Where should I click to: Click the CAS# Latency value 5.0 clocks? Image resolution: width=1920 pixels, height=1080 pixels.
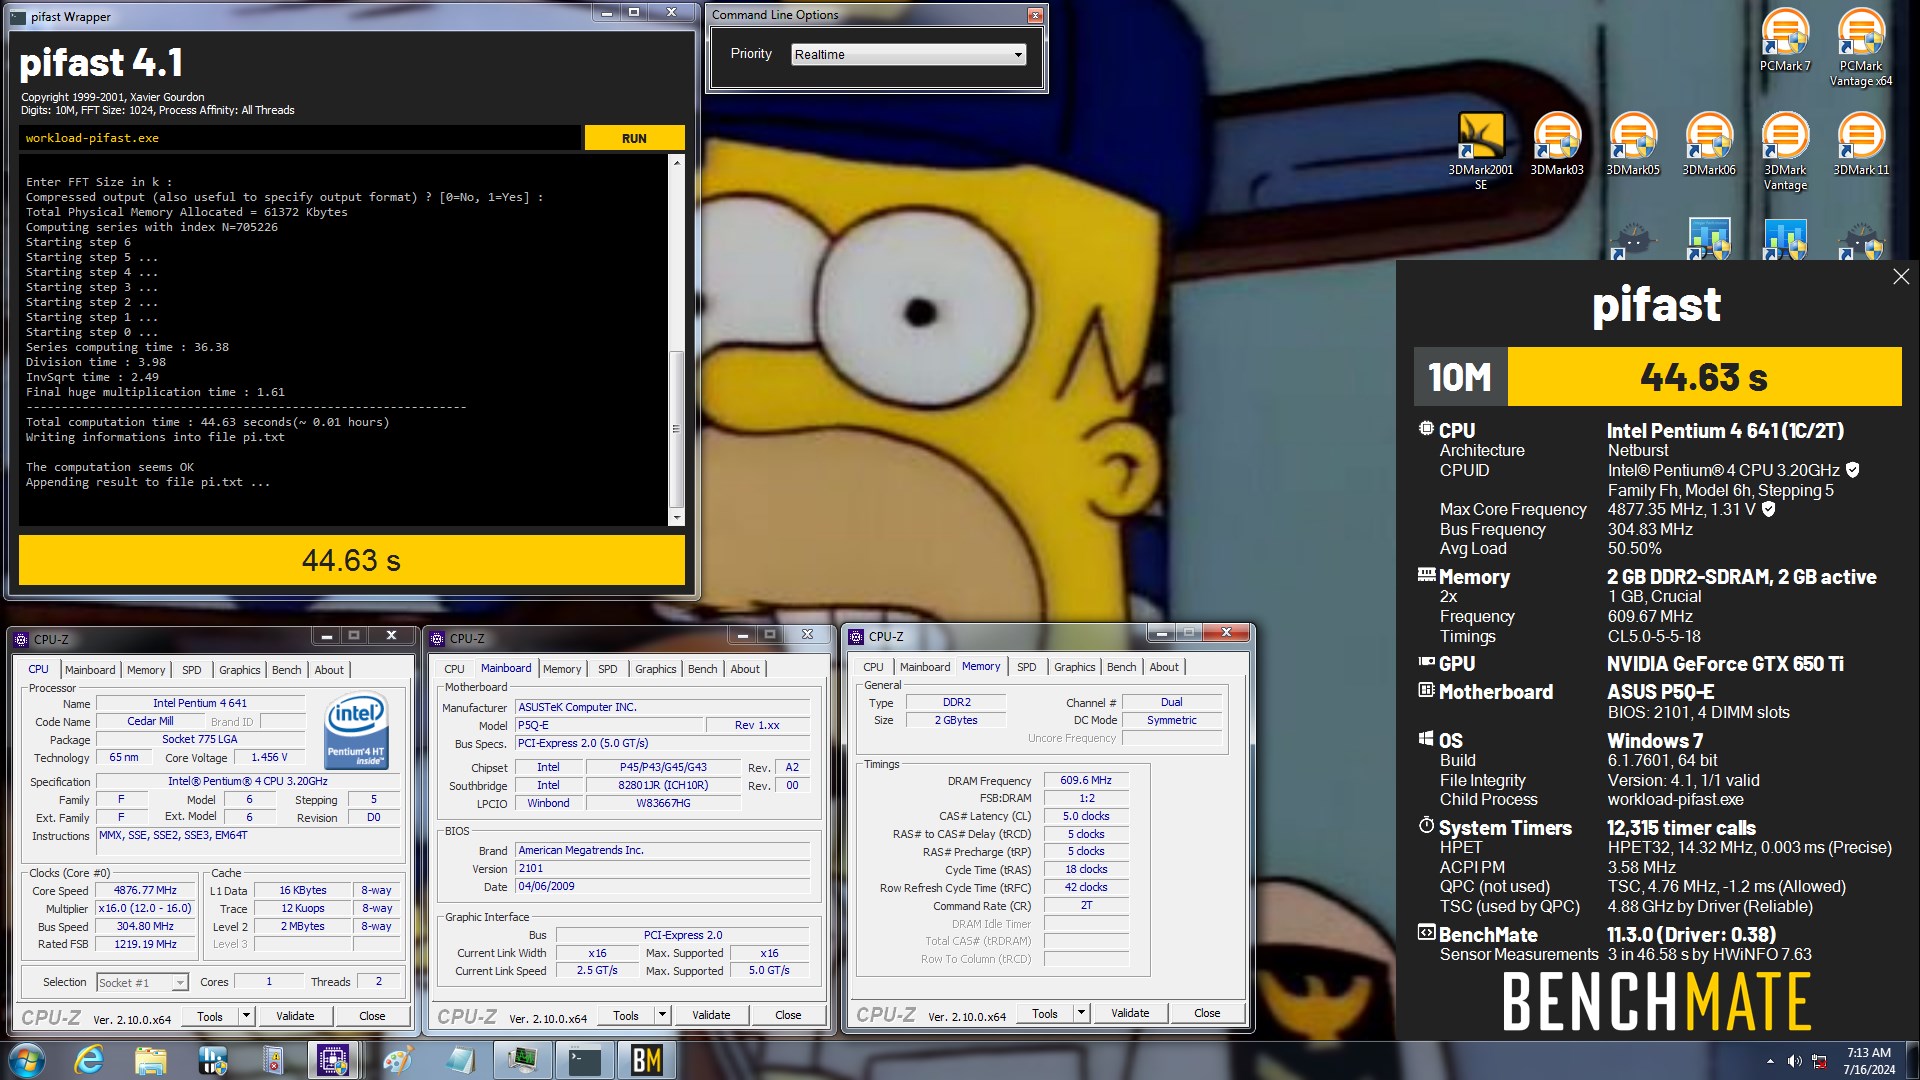click(x=1086, y=816)
